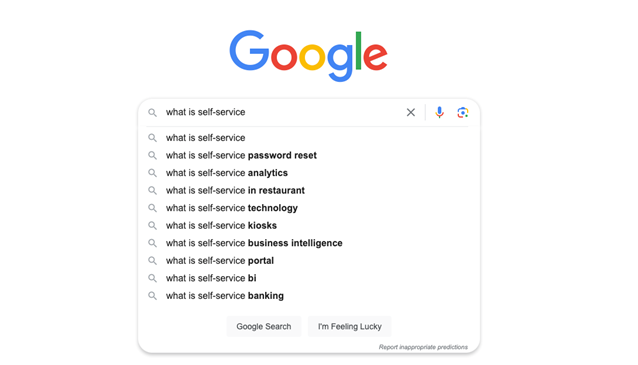This screenshot has height=365, width=638.
Task: Click magnifier icon beside the kiosks suggestion
Action: click(x=152, y=225)
